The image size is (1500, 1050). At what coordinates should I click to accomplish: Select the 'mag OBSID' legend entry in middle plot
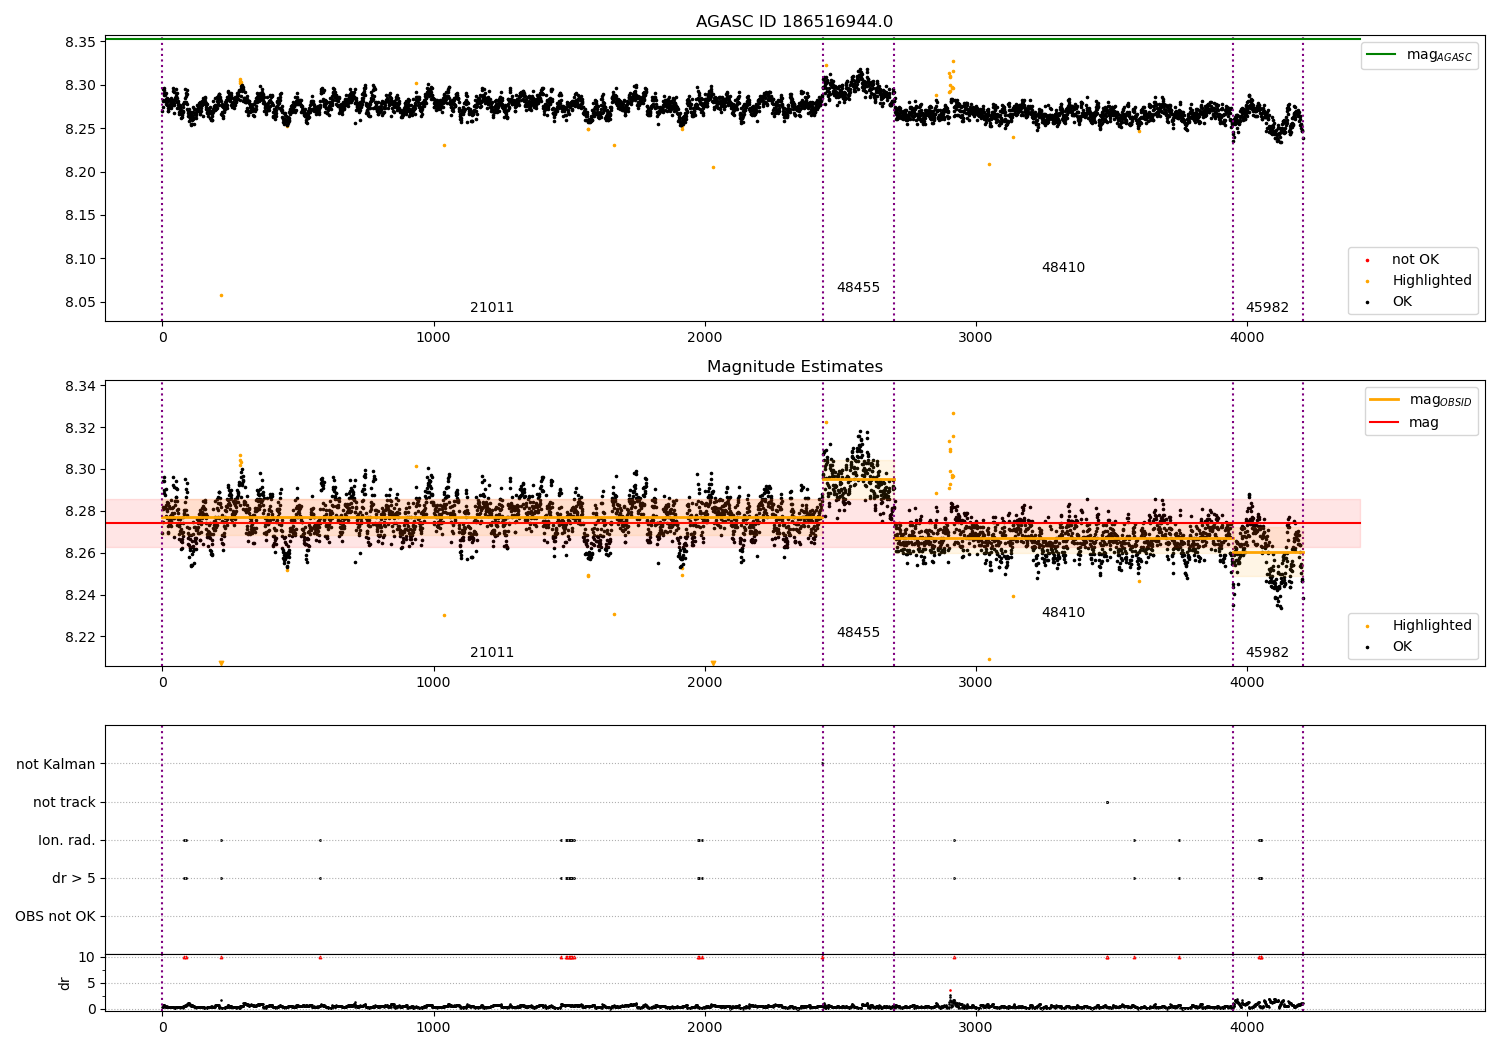click(x=1420, y=400)
